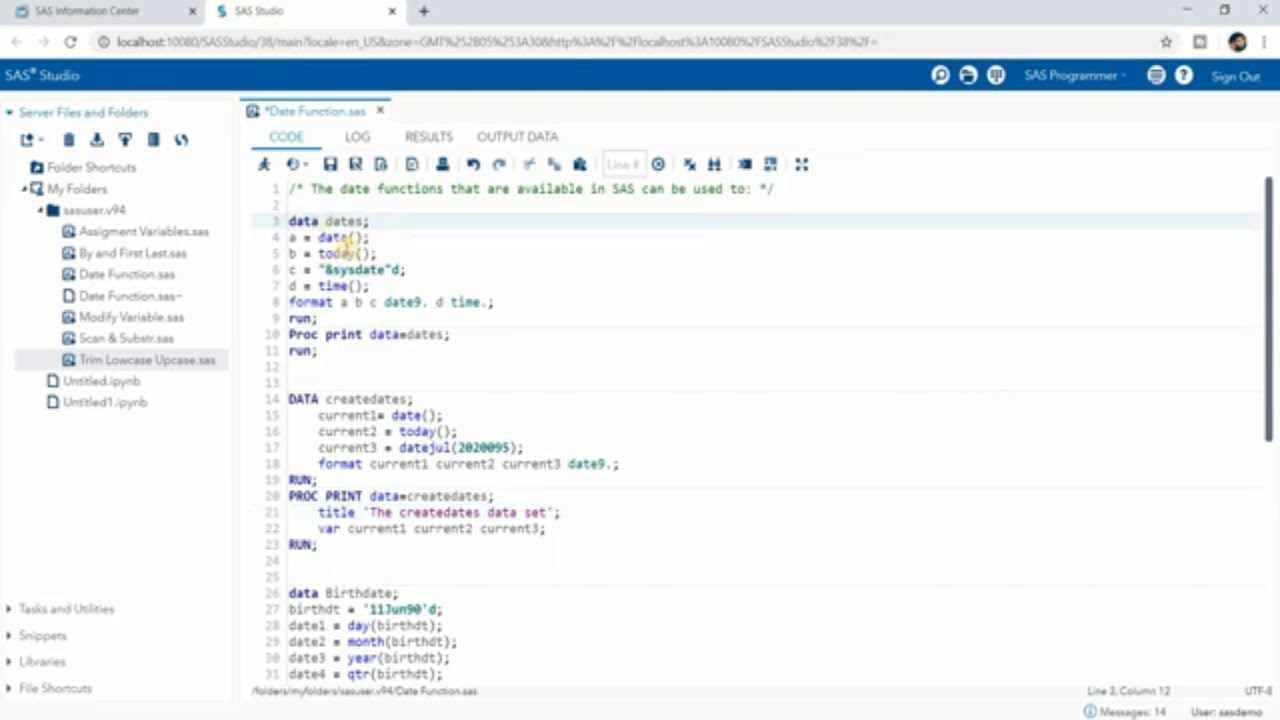Collapse the sasuser.v94 folder

pyautogui.click(x=41, y=210)
